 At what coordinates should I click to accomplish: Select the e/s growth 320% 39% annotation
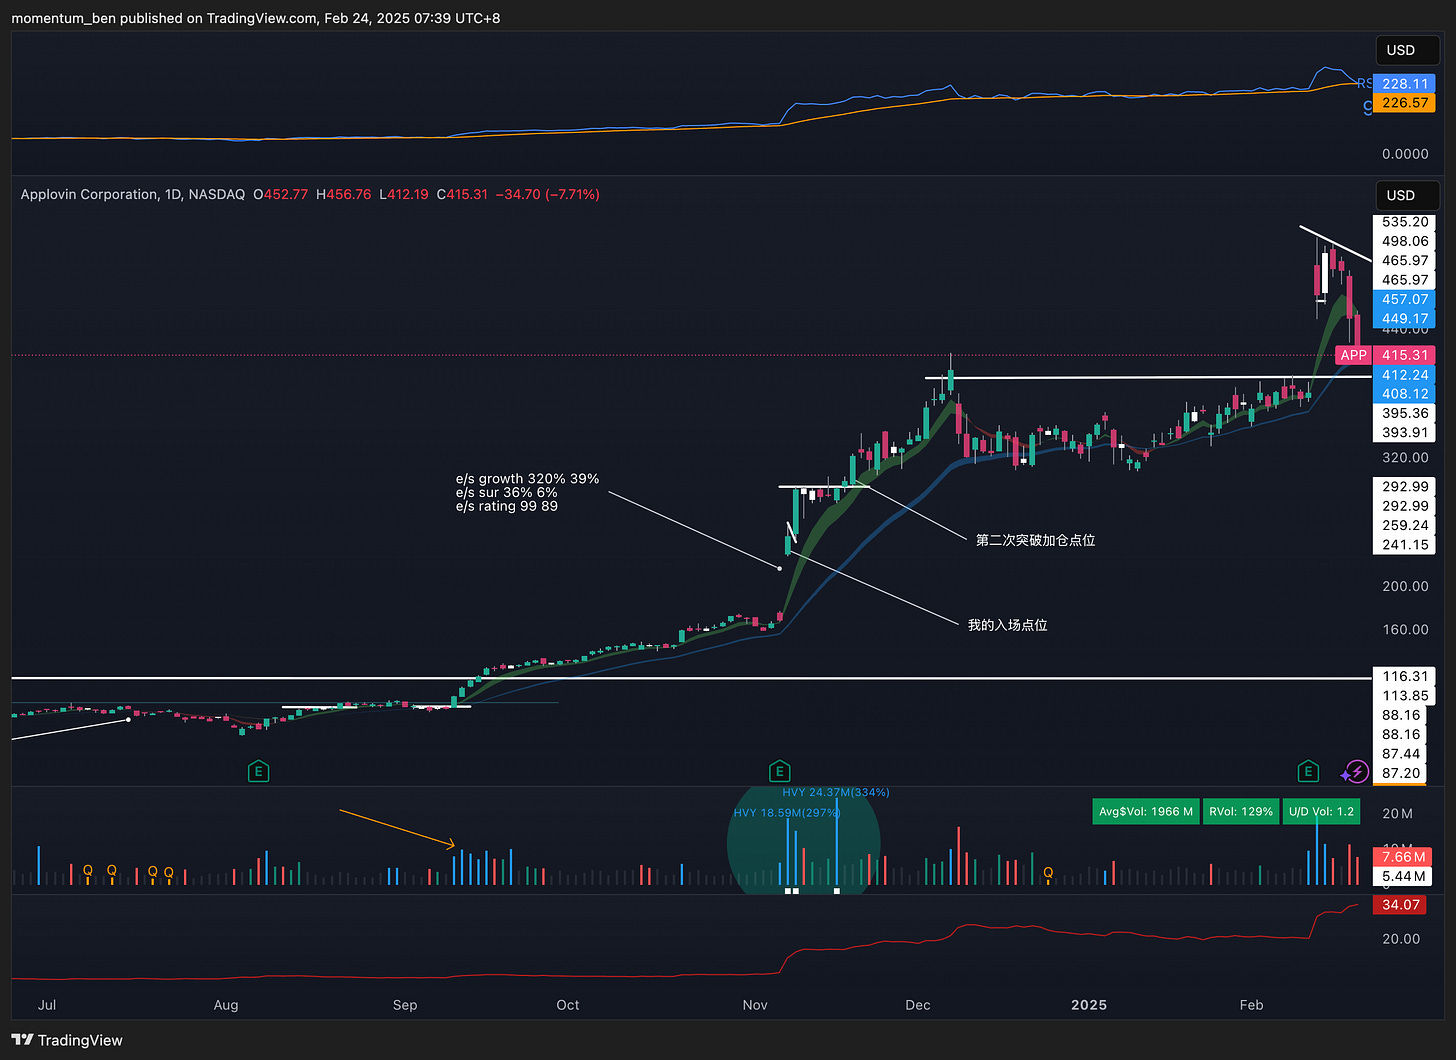tap(527, 479)
